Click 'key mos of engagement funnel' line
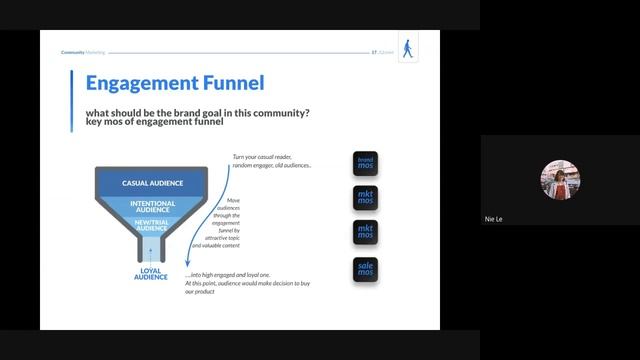This screenshot has height=360, width=640. click(155, 122)
